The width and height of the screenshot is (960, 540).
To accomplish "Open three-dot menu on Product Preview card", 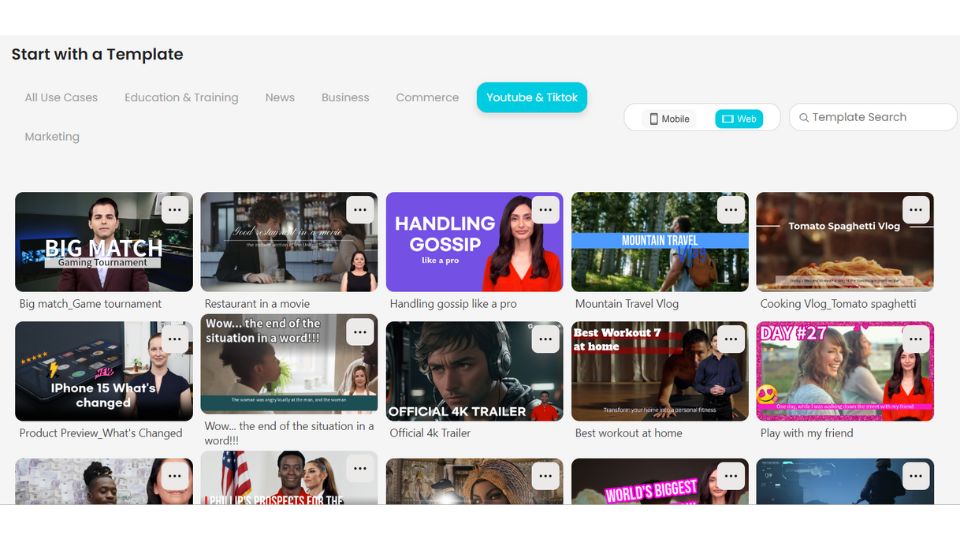I will click(x=174, y=339).
